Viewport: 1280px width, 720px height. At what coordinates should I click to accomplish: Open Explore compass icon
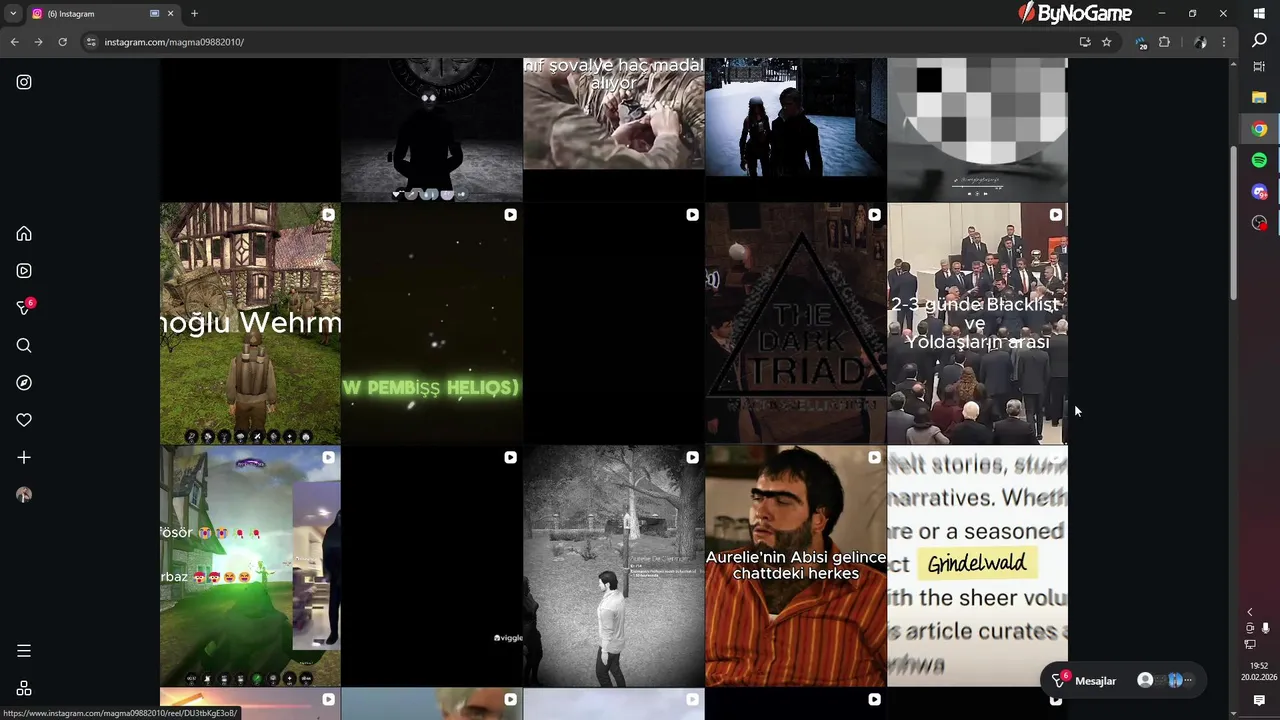pyautogui.click(x=24, y=383)
